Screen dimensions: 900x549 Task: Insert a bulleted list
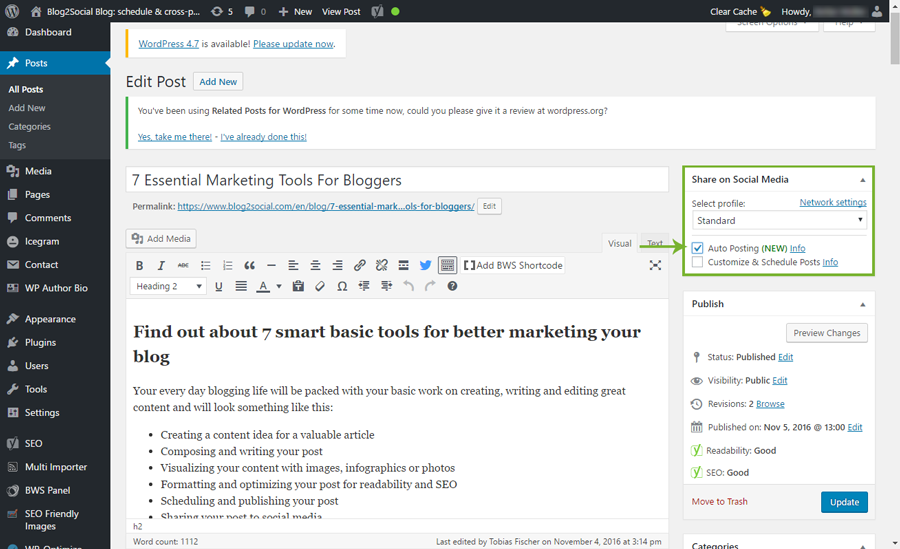coord(205,265)
